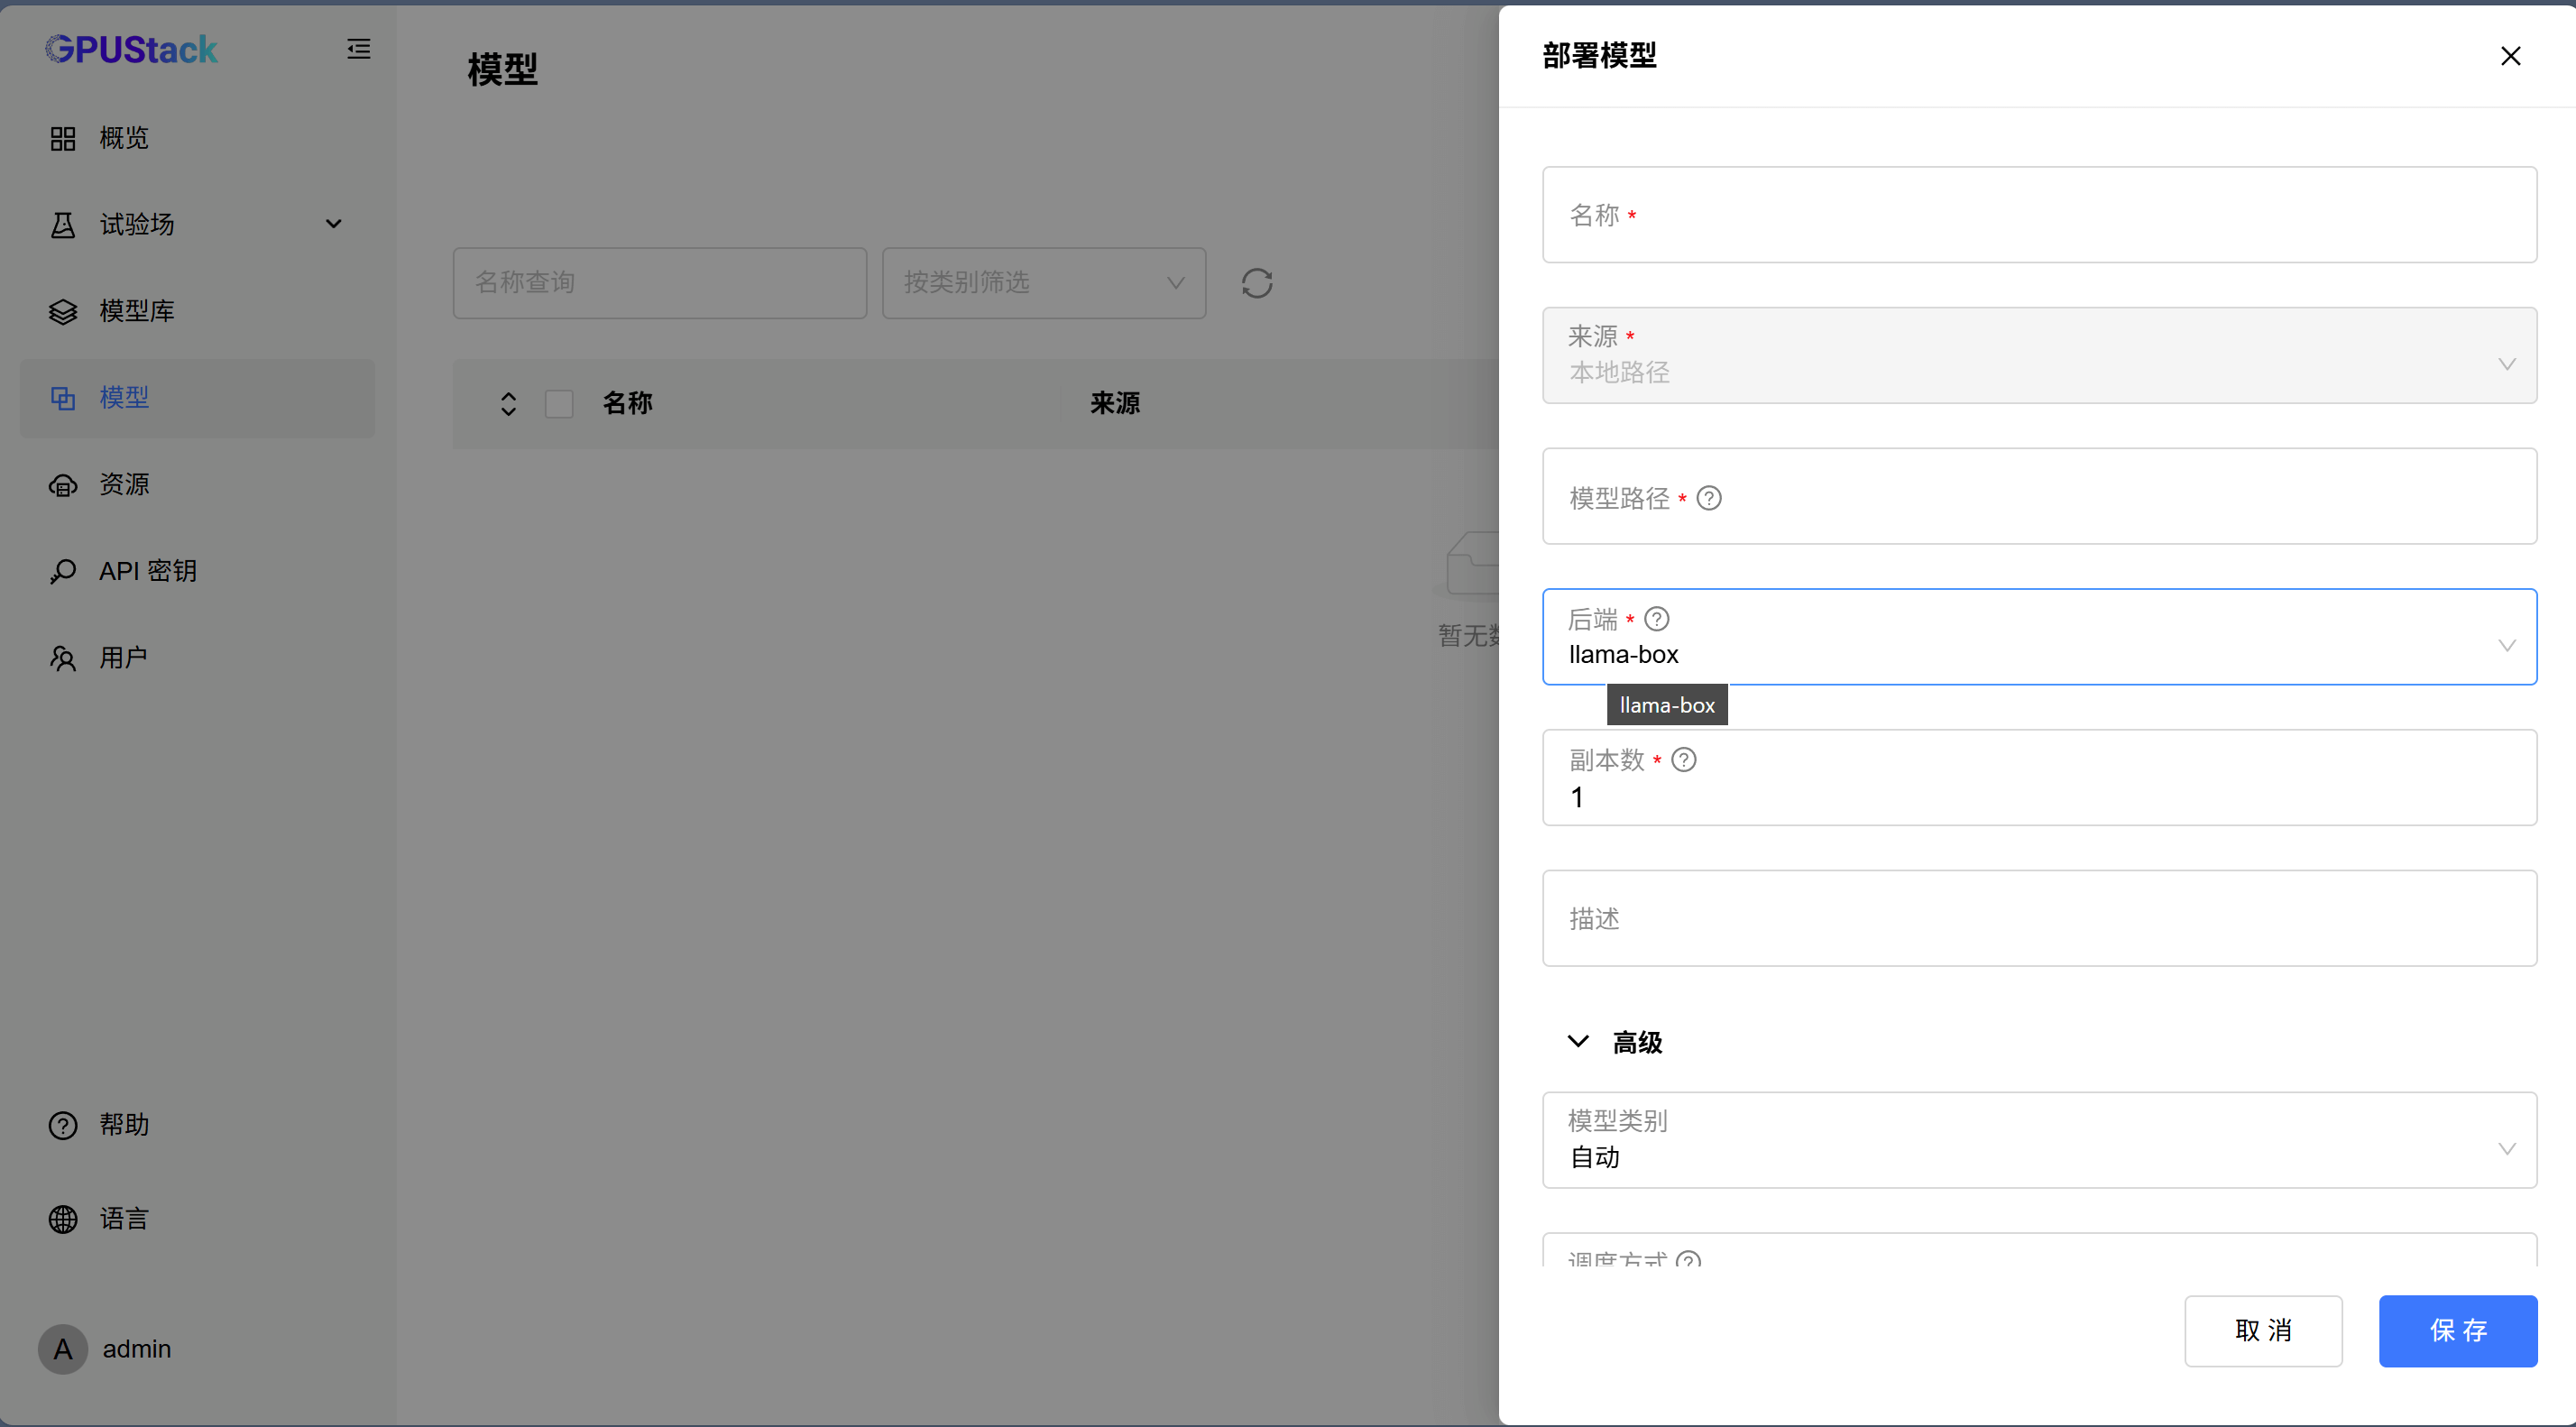Screen dimensions: 2576x1427
Task: Close the 部署模型 drawer
Action: click(x=2510, y=56)
